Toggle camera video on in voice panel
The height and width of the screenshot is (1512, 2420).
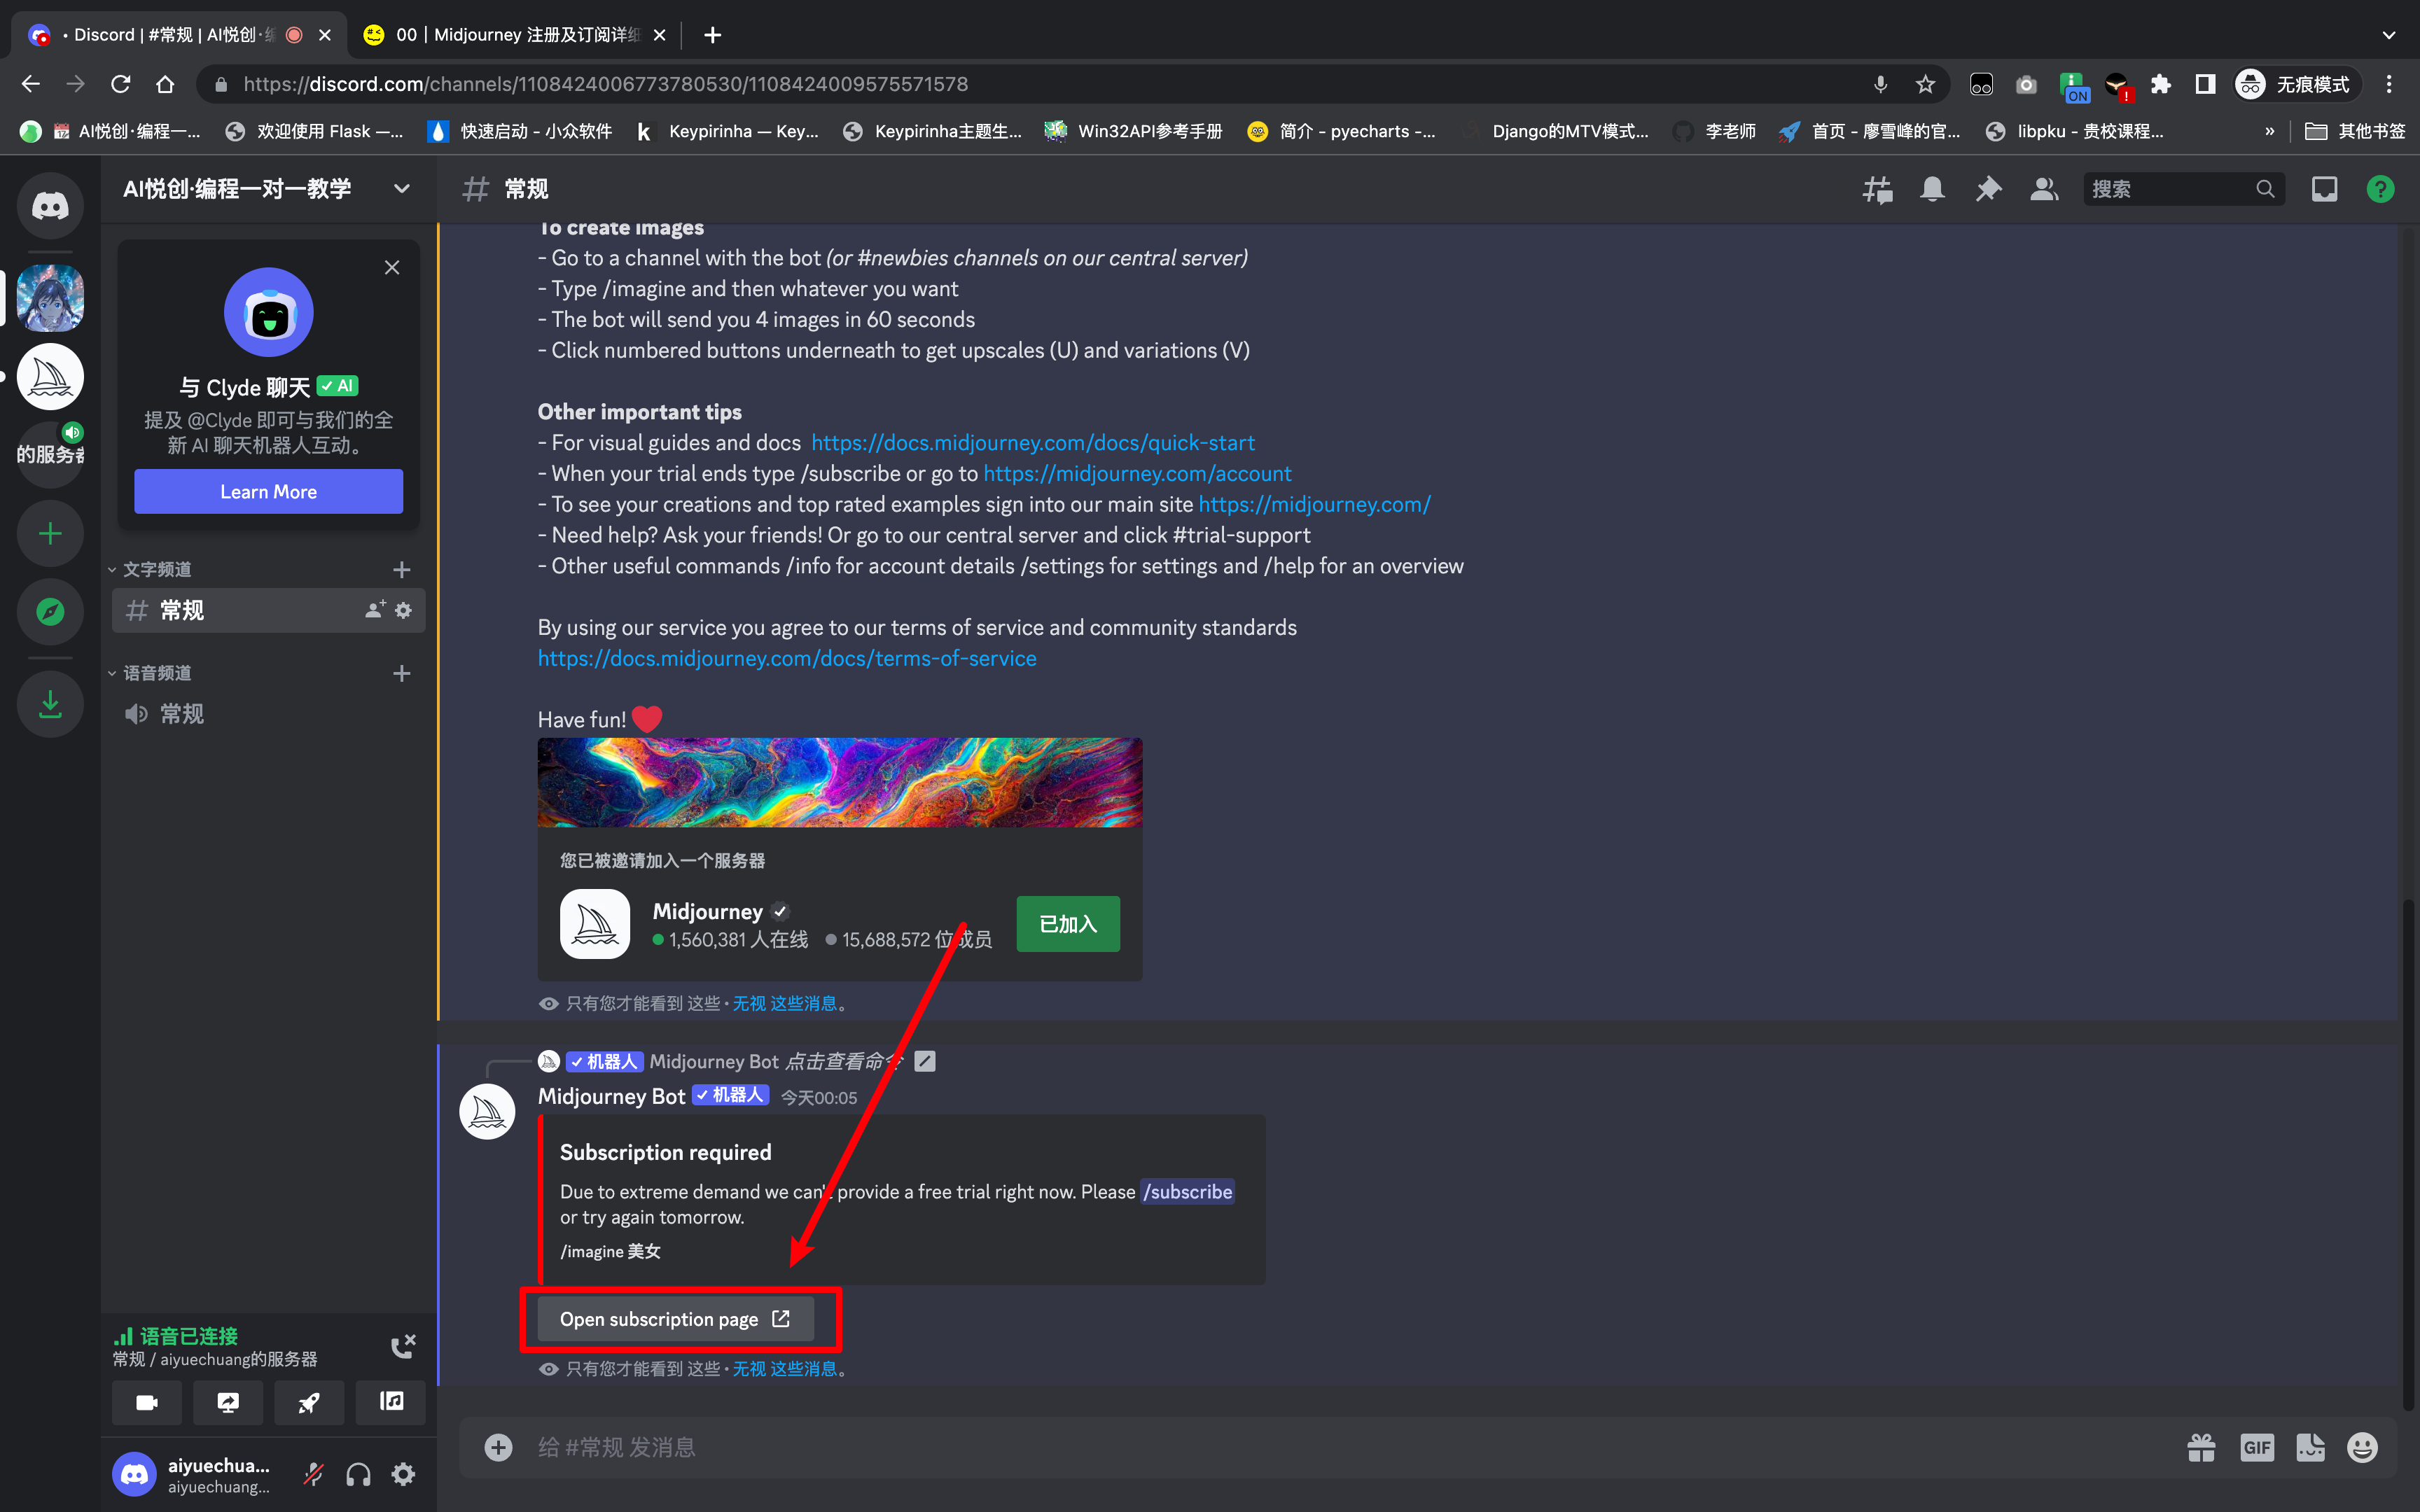pos(147,1402)
